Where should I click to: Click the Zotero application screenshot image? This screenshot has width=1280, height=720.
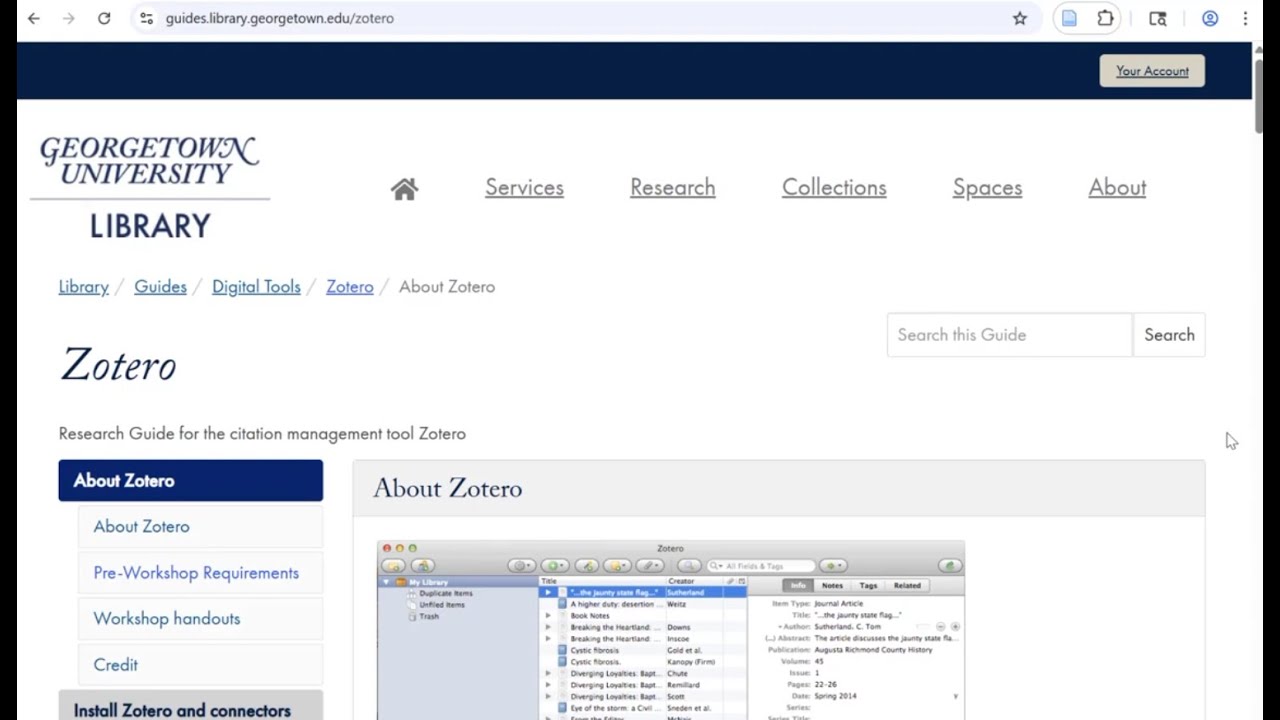[670, 630]
